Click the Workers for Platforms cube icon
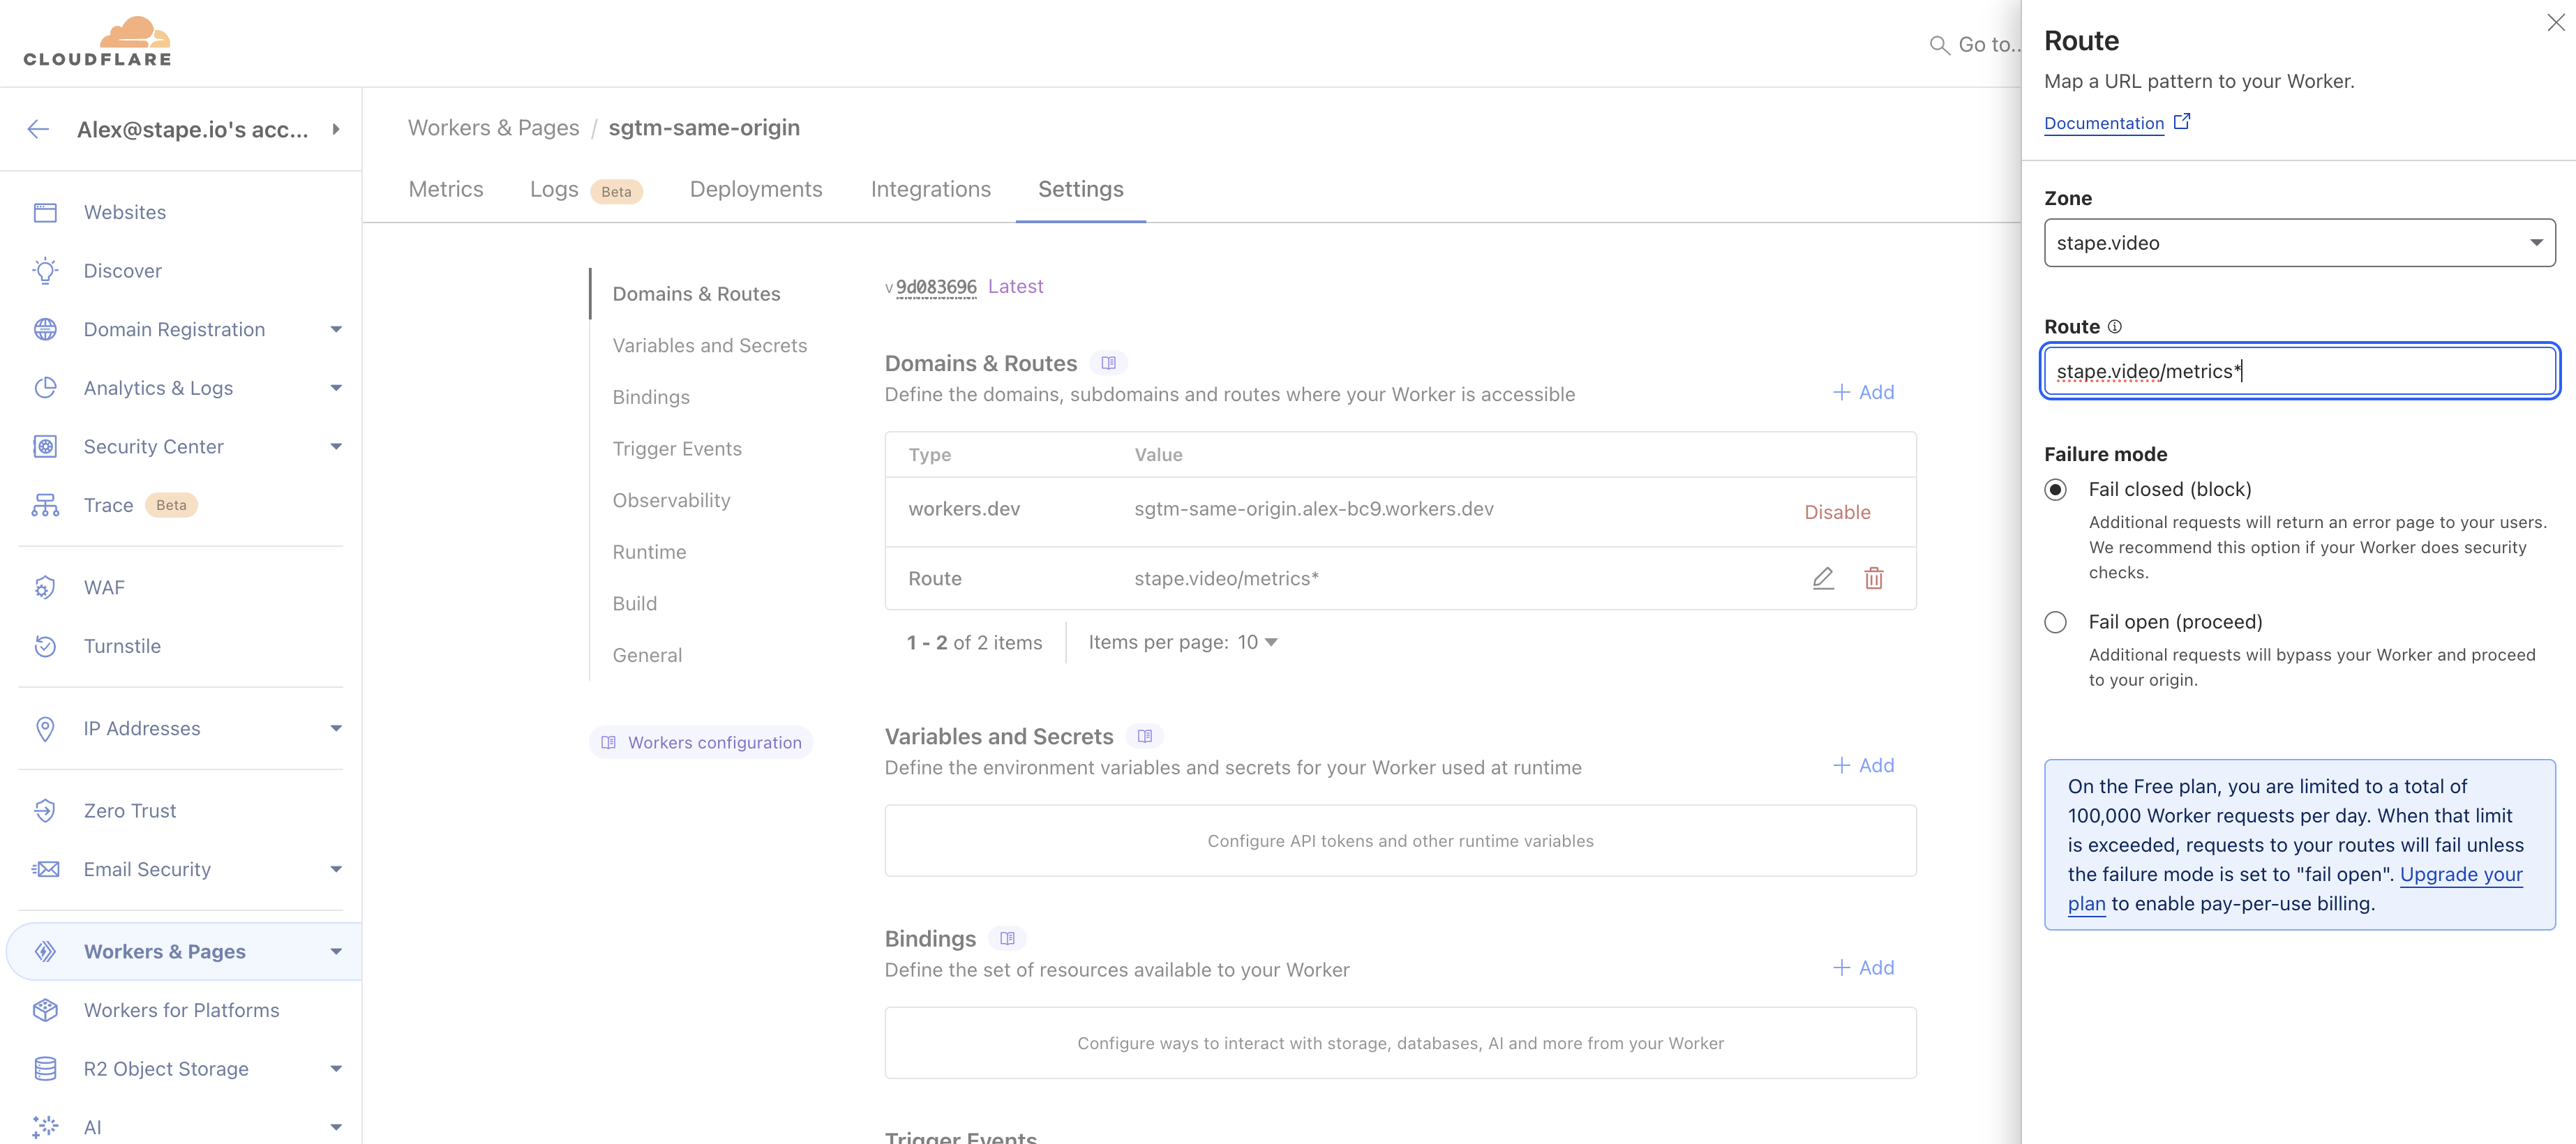The image size is (2576, 1144). tap(45, 1010)
